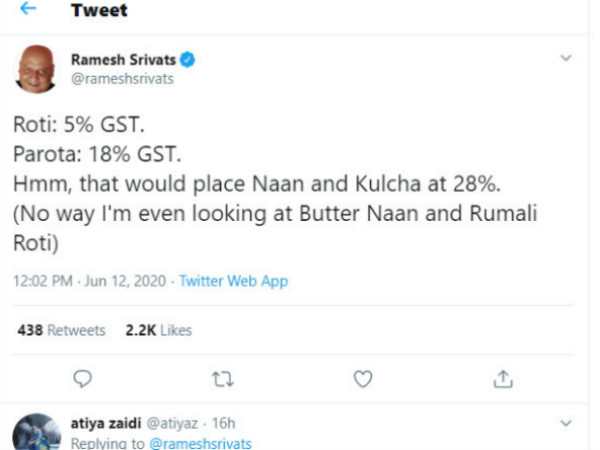Viewport: 600px width, 450px height.
Task: Expand options chevron on atiya zaidi's reply
Action: coord(567,422)
